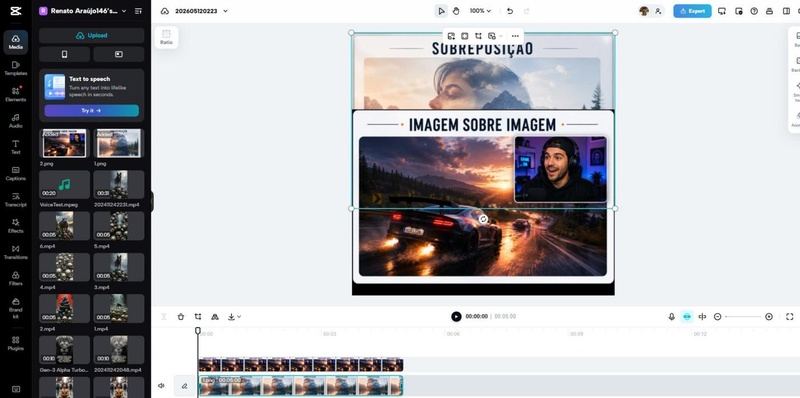
Task: Play the timeline preview
Action: click(x=456, y=316)
